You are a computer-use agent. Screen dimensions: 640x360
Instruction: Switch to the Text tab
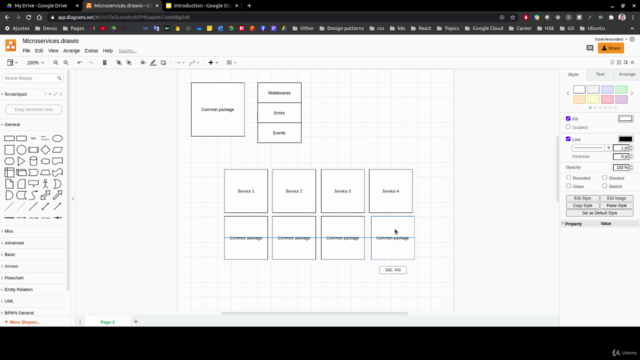(600, 74)
